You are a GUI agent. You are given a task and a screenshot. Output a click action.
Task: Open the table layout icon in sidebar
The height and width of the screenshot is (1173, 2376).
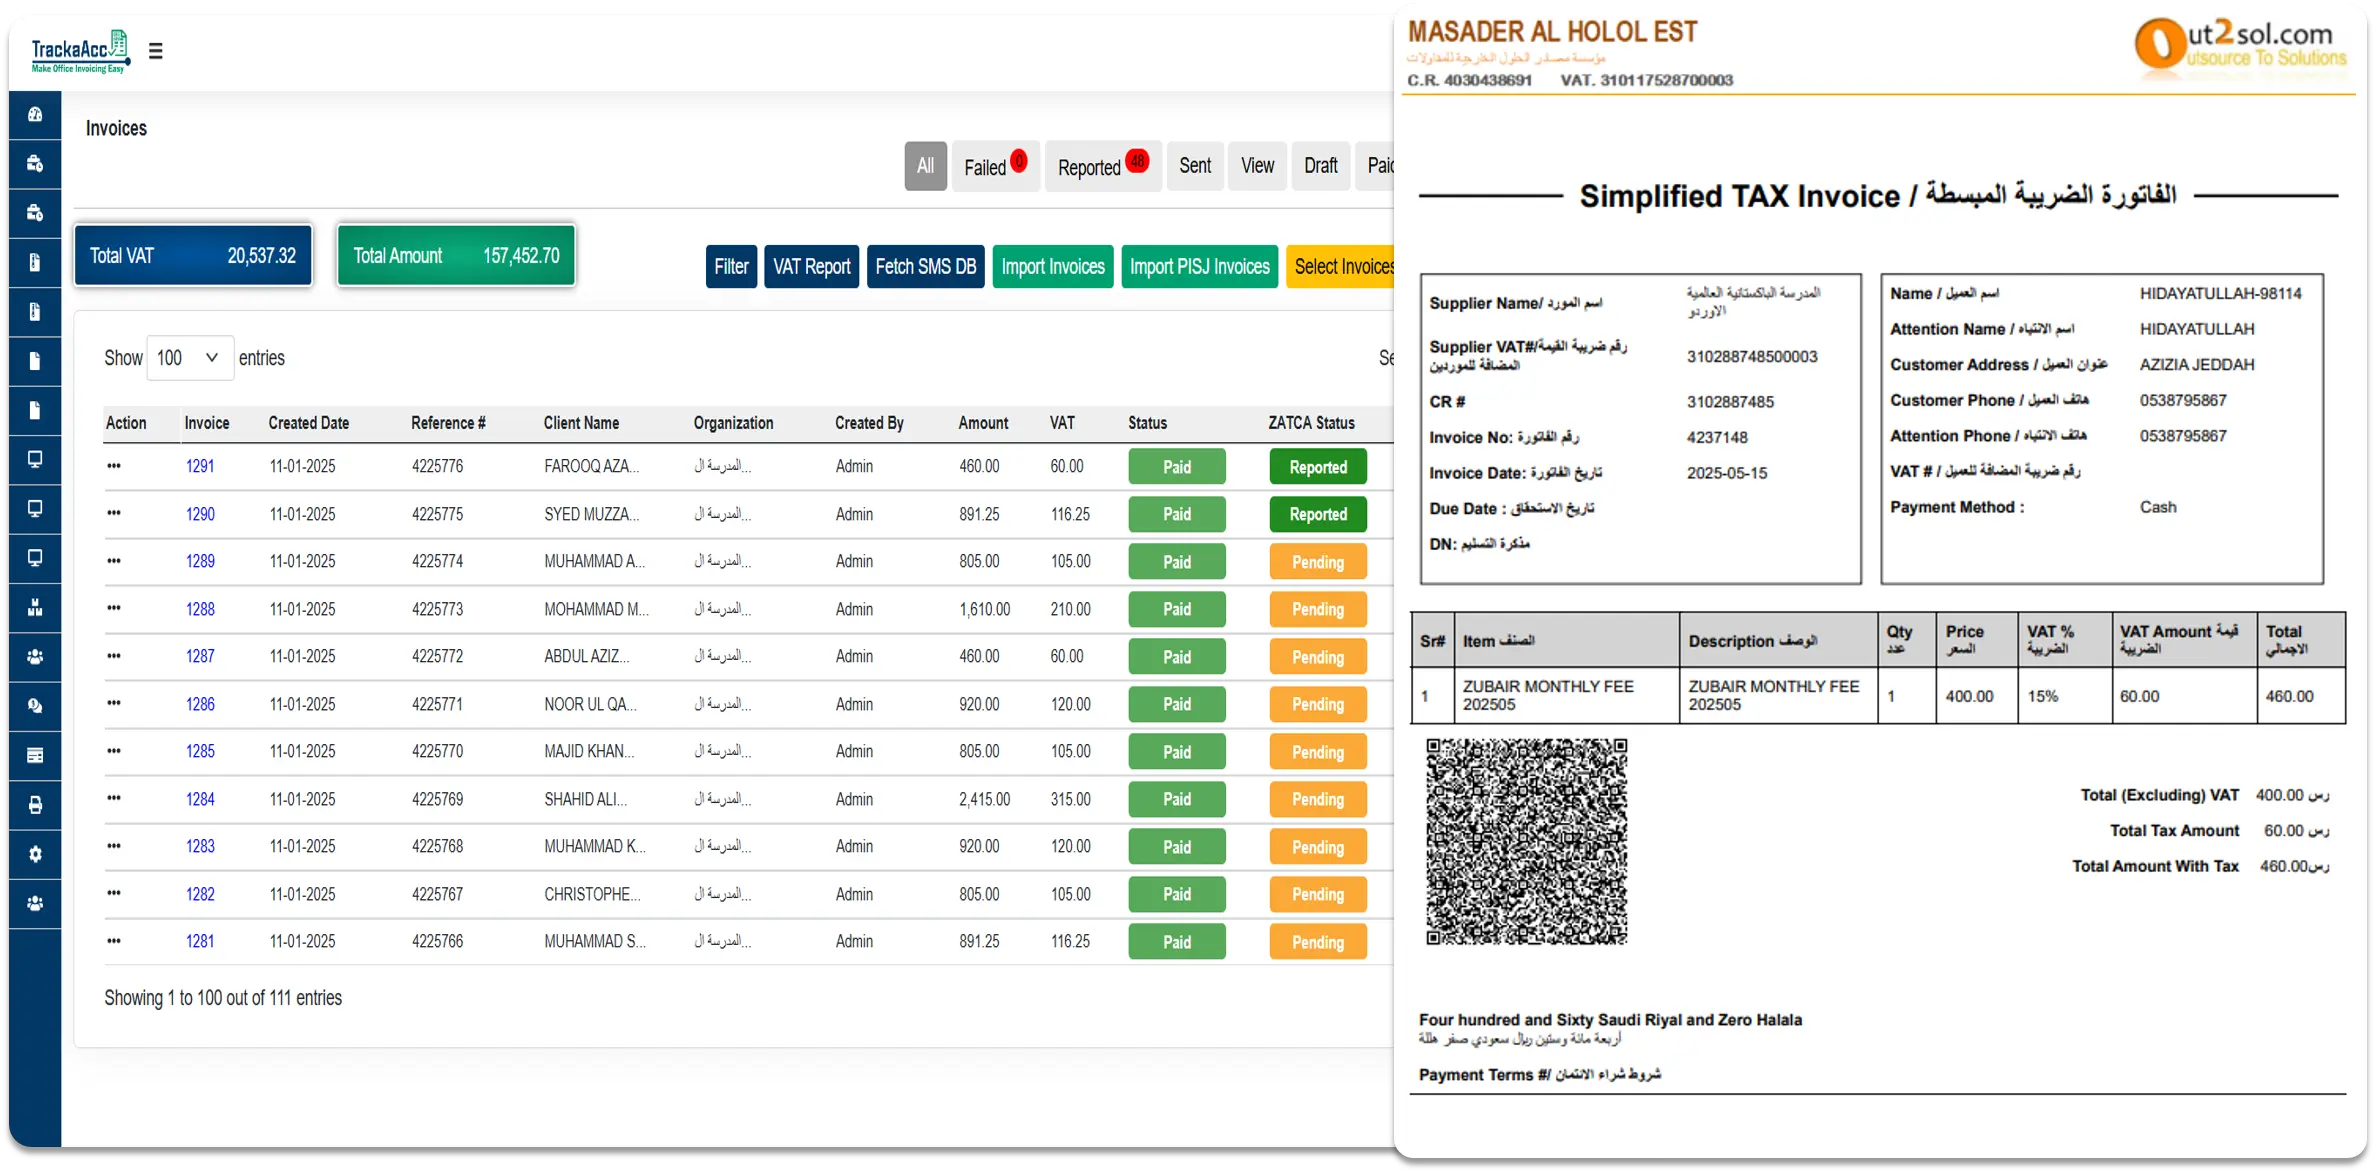[35, 755]
